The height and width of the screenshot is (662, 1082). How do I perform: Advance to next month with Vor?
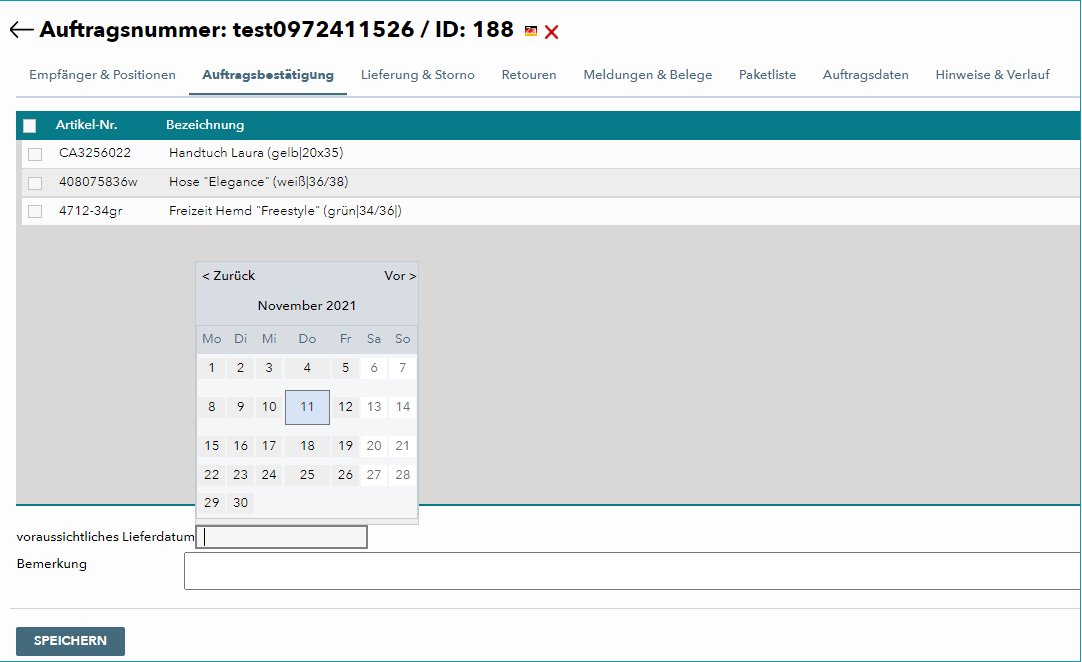[400, 275]
